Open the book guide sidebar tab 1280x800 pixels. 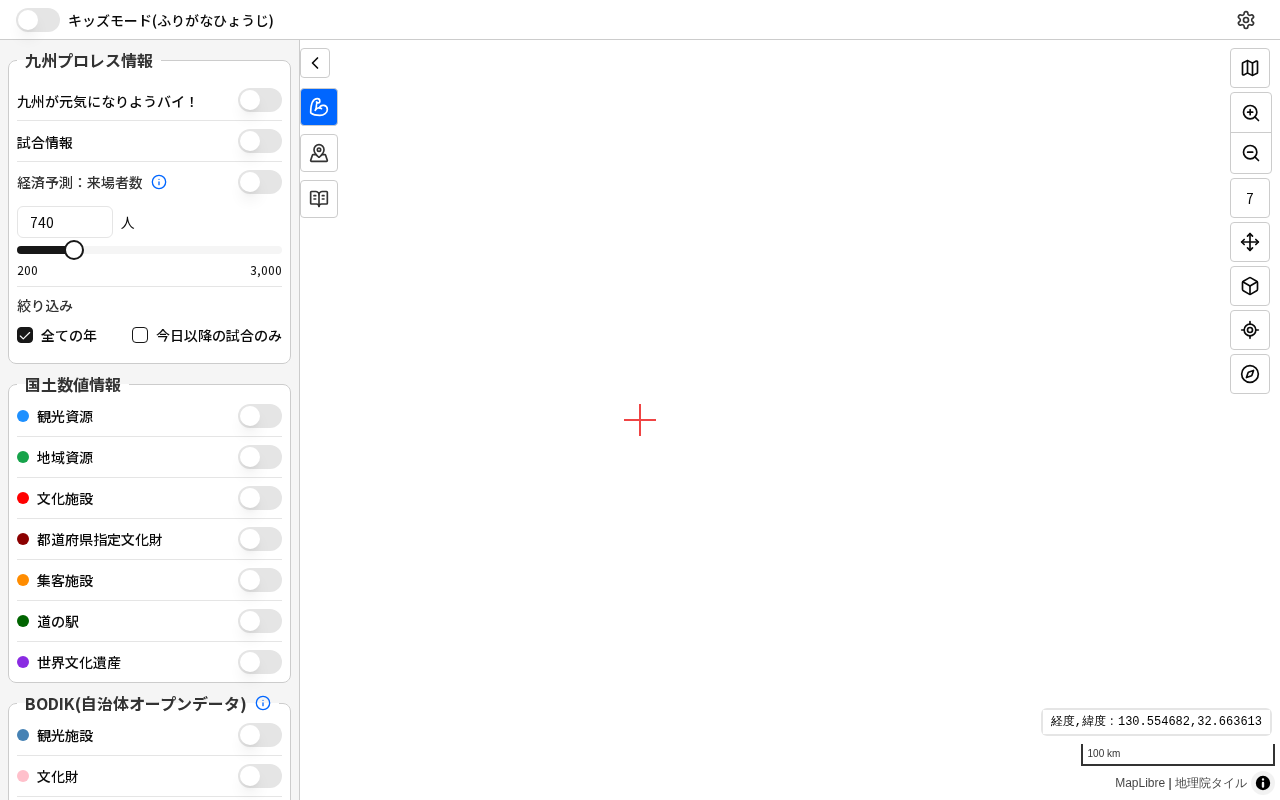tap(319, 199)
